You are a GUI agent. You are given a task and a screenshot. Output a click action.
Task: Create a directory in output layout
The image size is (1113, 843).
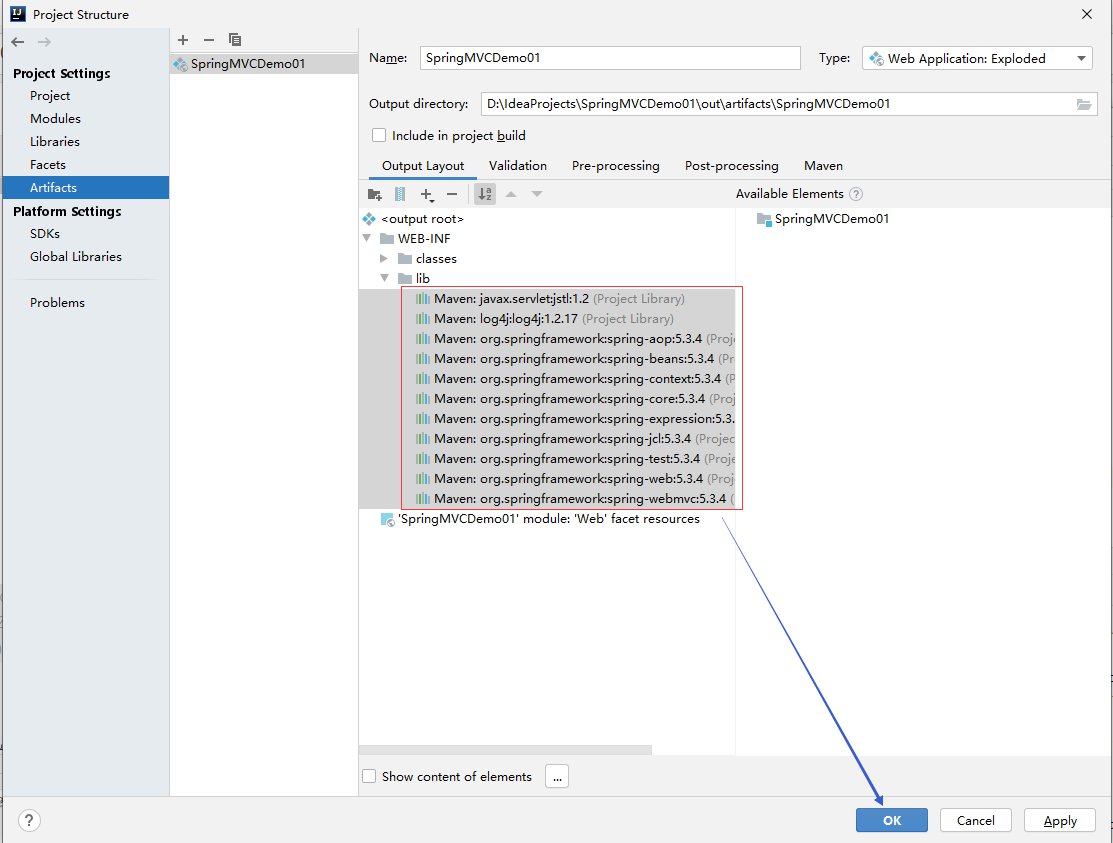point(375,194)
